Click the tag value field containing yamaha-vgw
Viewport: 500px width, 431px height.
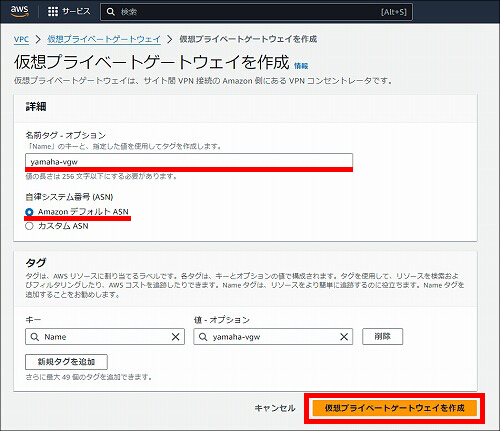273,337
